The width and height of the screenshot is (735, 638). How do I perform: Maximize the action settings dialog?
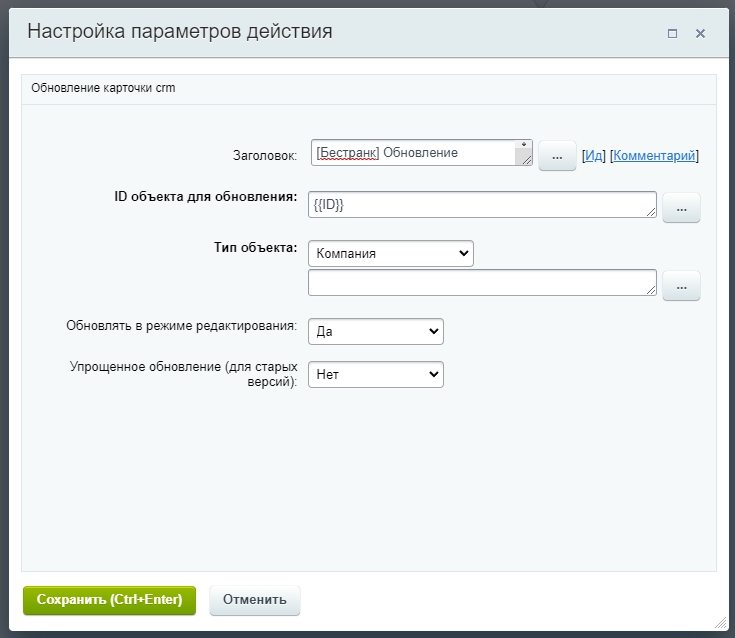[672, 33]
